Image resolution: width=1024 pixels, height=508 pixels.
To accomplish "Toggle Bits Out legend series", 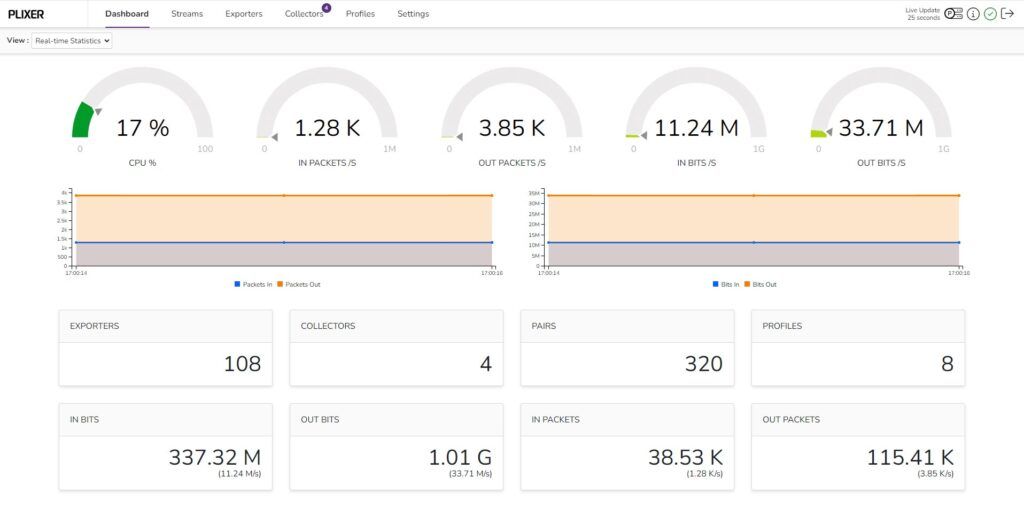I will tap(761, 284).
